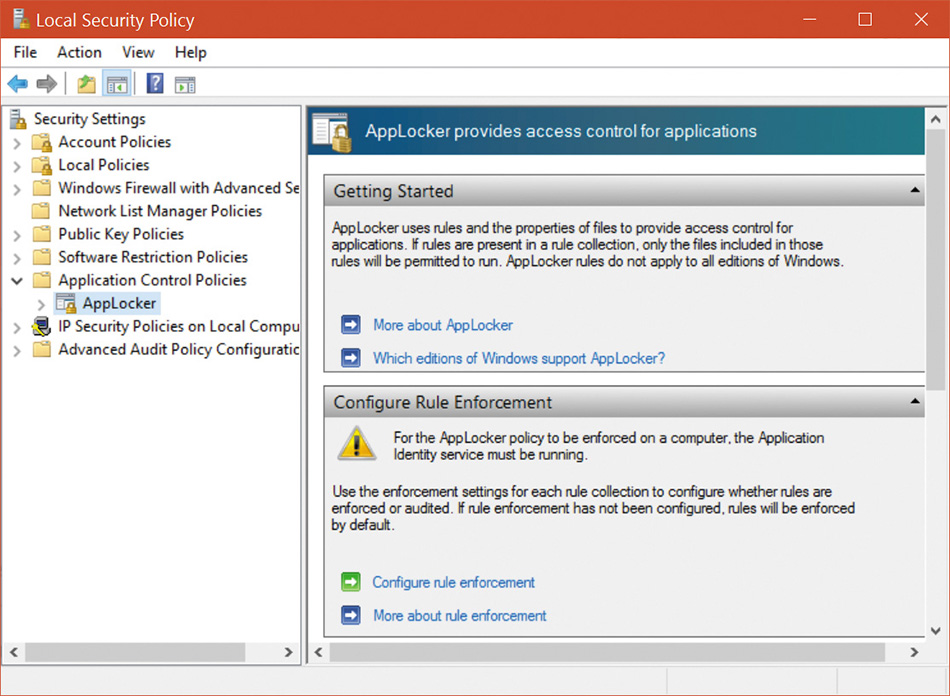Viewport: 950px width, 696px height.
Task: Collapse the Application Control Policies node
Action: [x=17, y=281]
